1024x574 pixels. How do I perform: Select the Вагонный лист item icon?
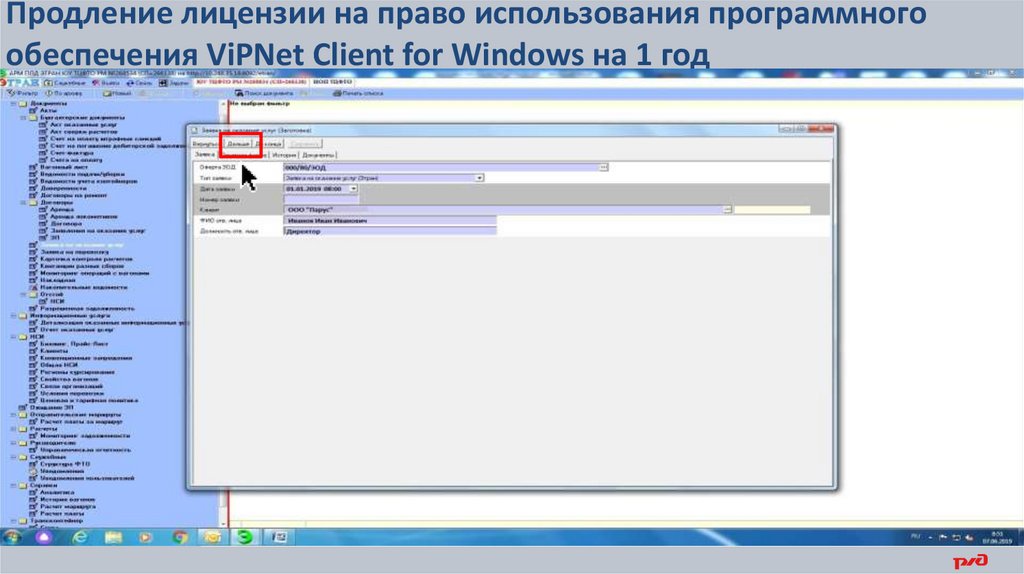33,167
